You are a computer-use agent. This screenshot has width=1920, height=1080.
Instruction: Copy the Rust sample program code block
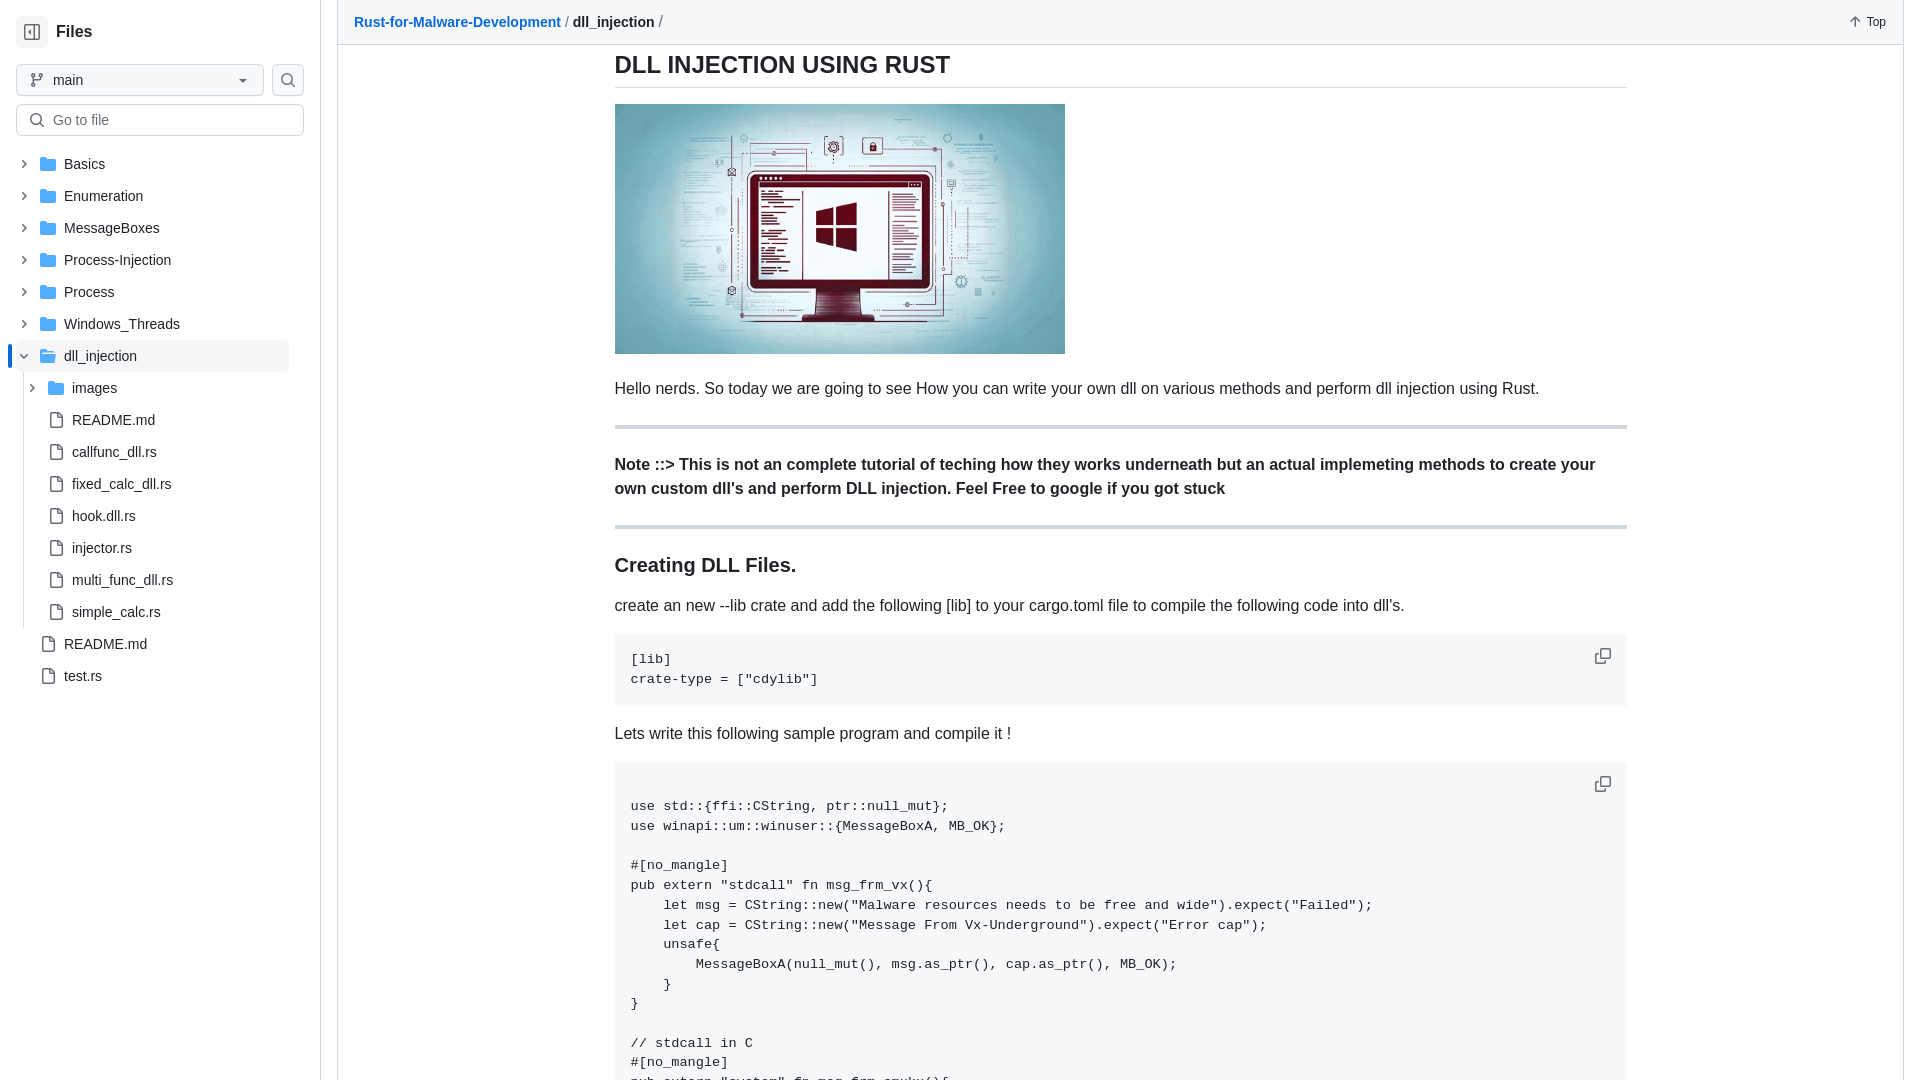click(x=1602, y=784)
